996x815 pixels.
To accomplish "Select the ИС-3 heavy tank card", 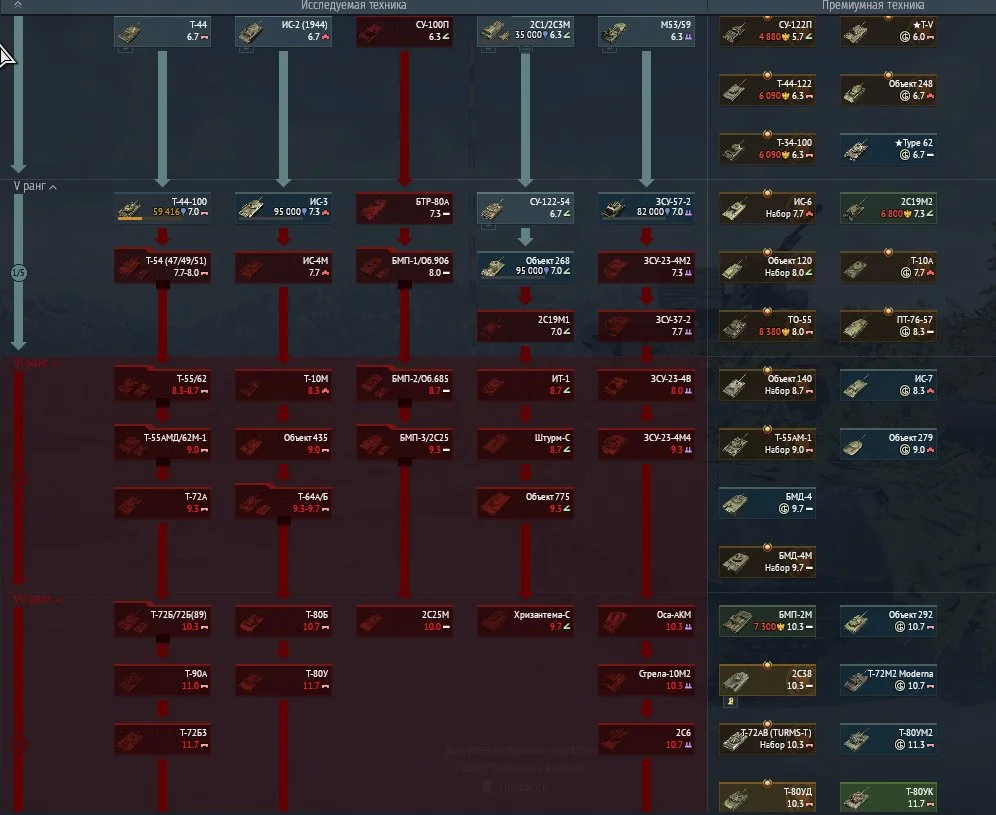I will coord(282,207).
